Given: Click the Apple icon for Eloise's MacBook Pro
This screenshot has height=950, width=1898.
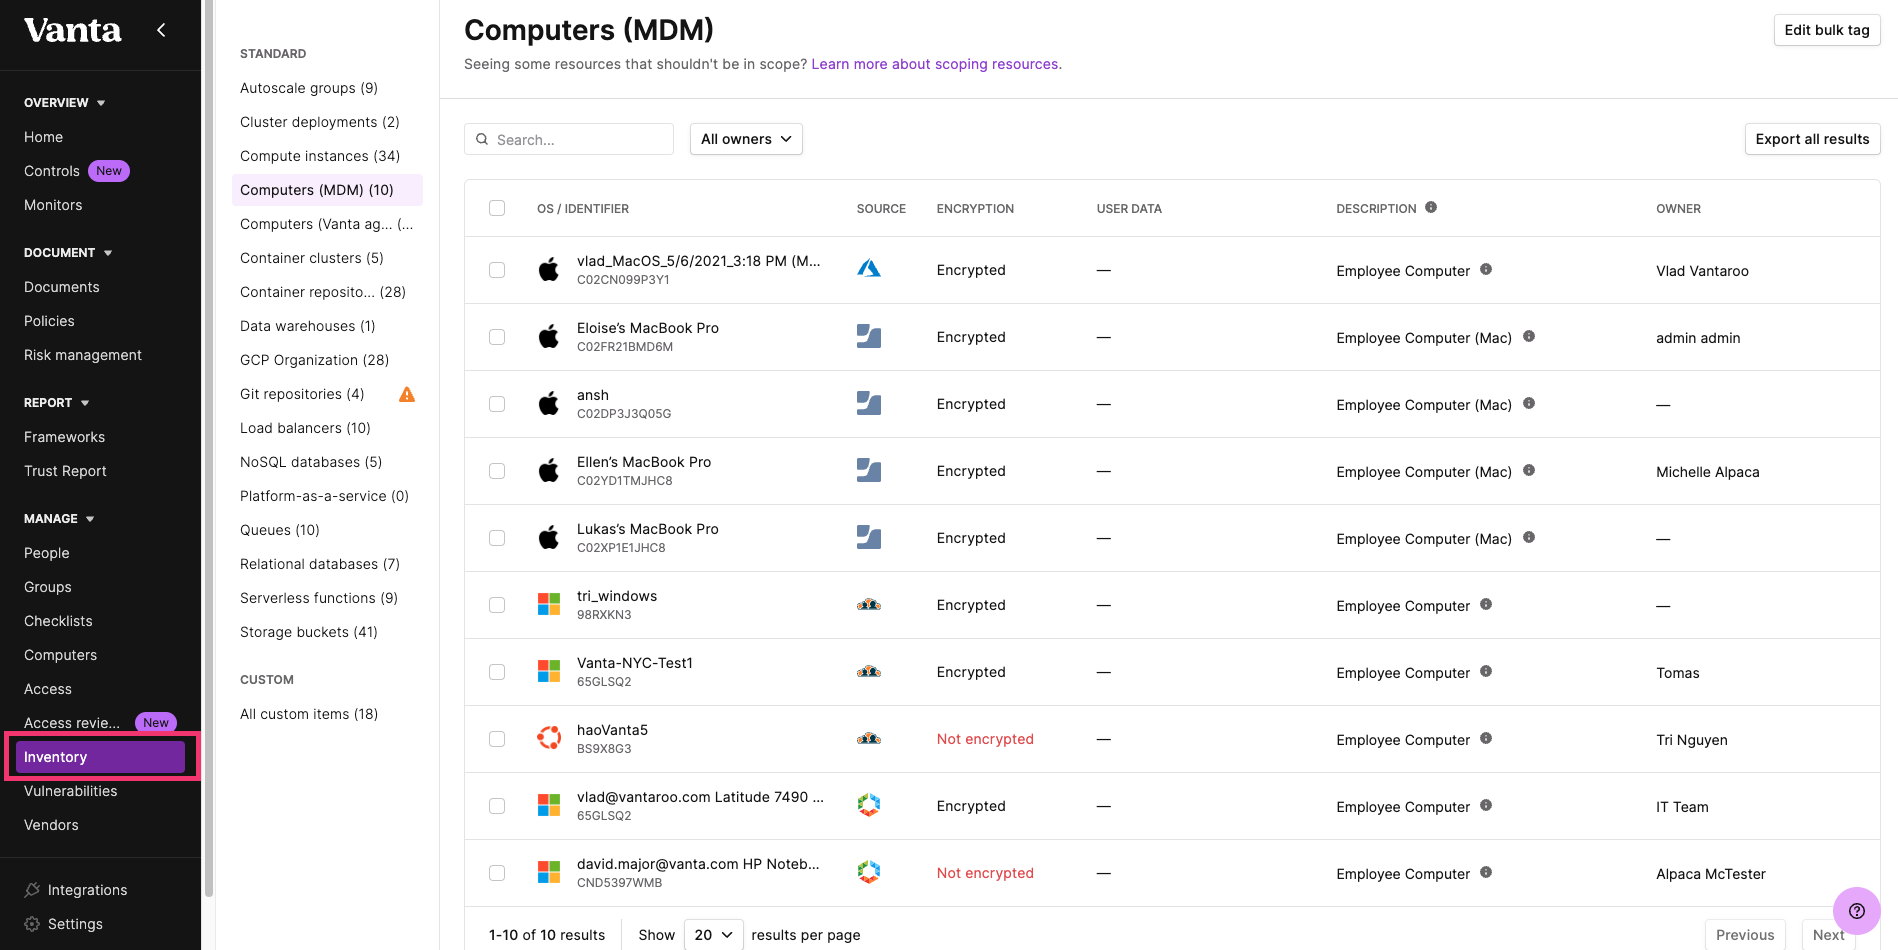Looking at the screenshot, I should tap(549, 337).
